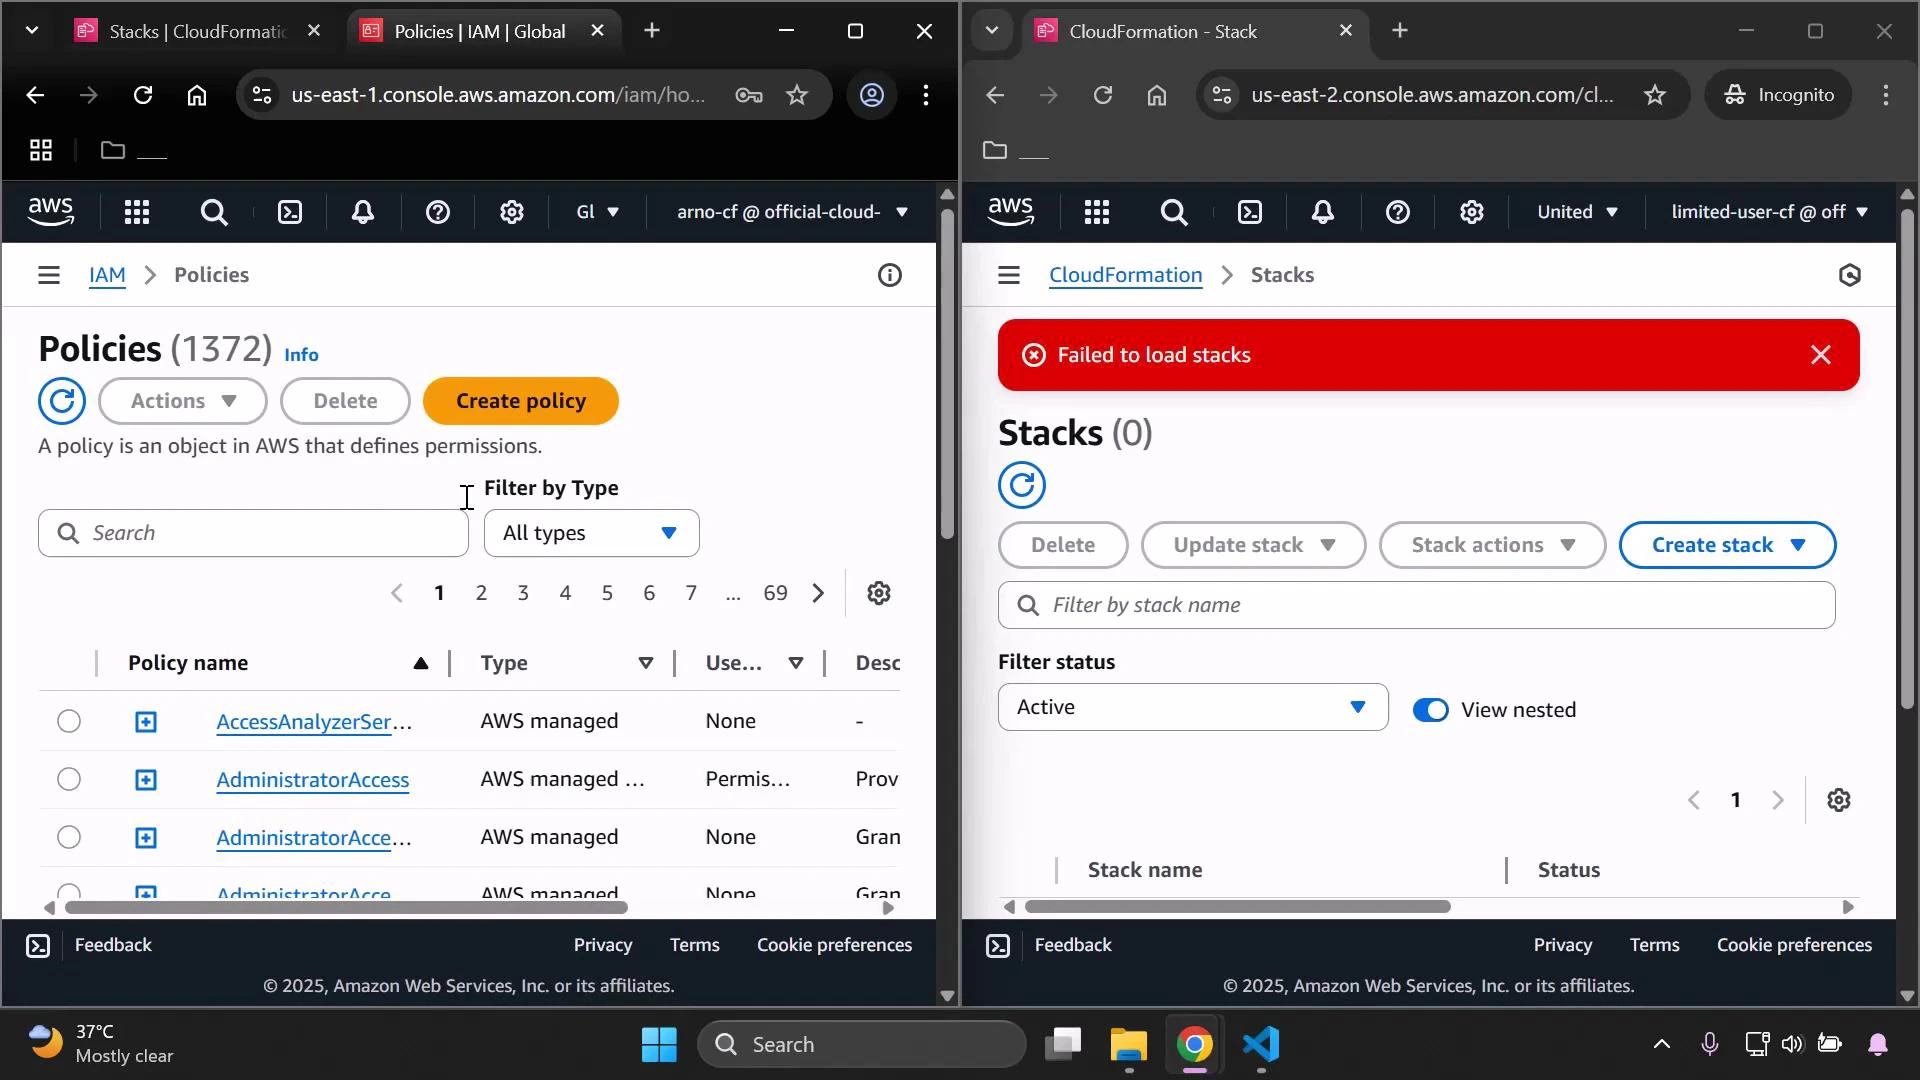Viewport: 1920px width, 1080px height.
Task: Click the AWS console settings gear icon
Action: point(512,211)
